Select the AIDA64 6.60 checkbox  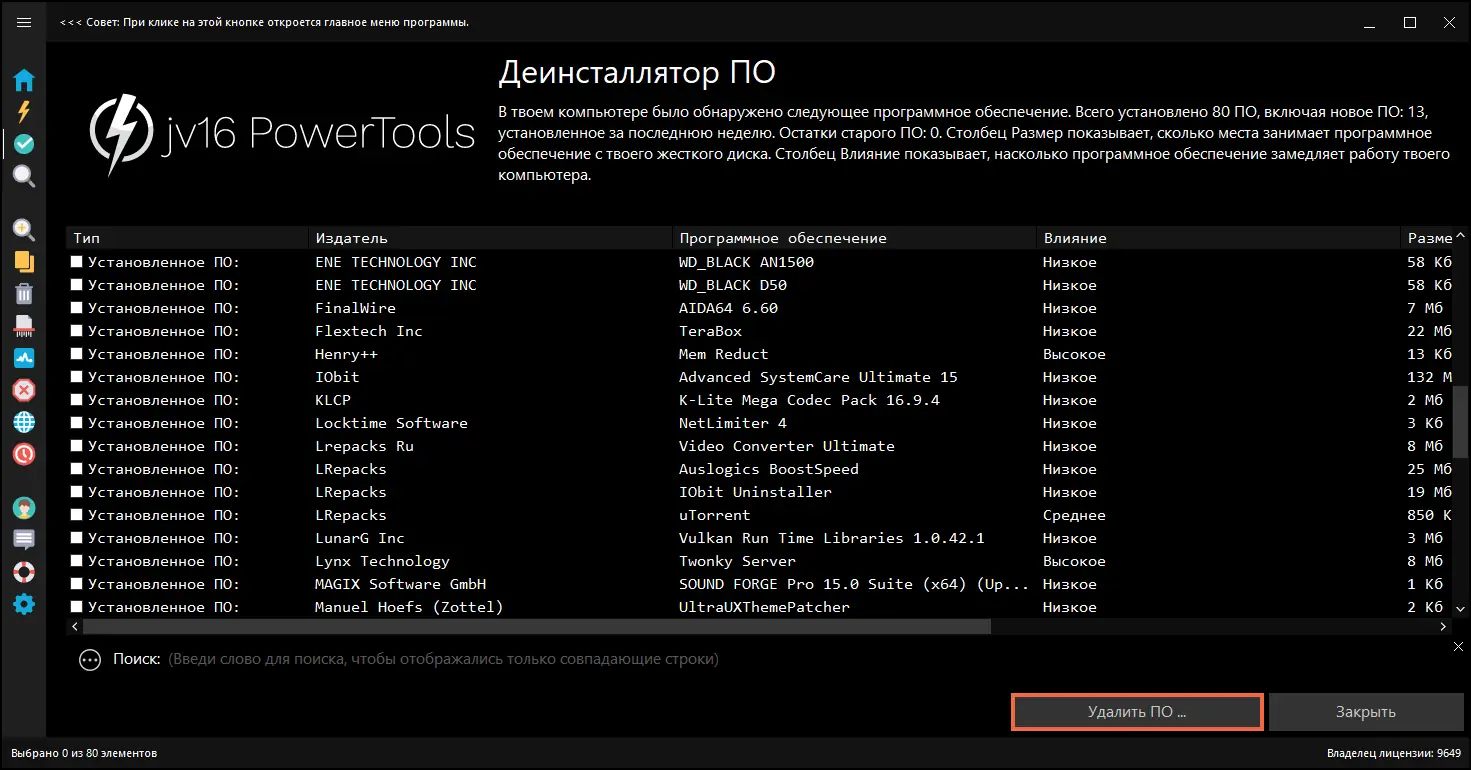pyautogui.click(x=76, y=308)
